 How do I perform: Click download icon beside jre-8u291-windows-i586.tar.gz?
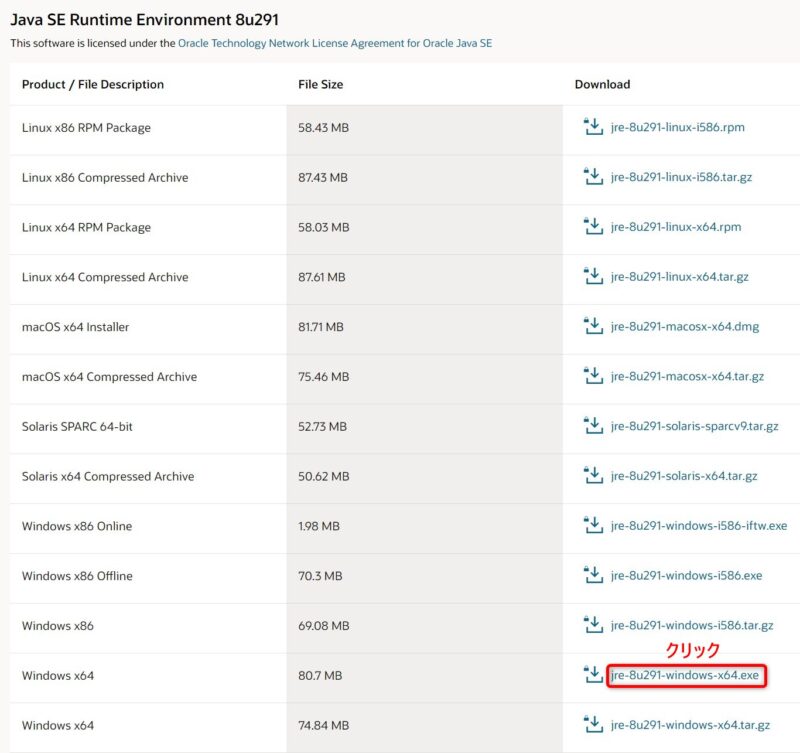pos(593,625)
